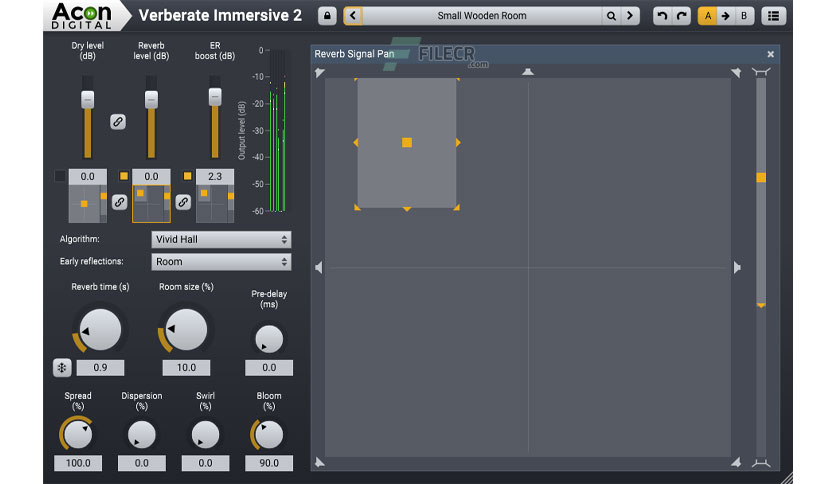Edit spread value 100.0

click(78, 463)
